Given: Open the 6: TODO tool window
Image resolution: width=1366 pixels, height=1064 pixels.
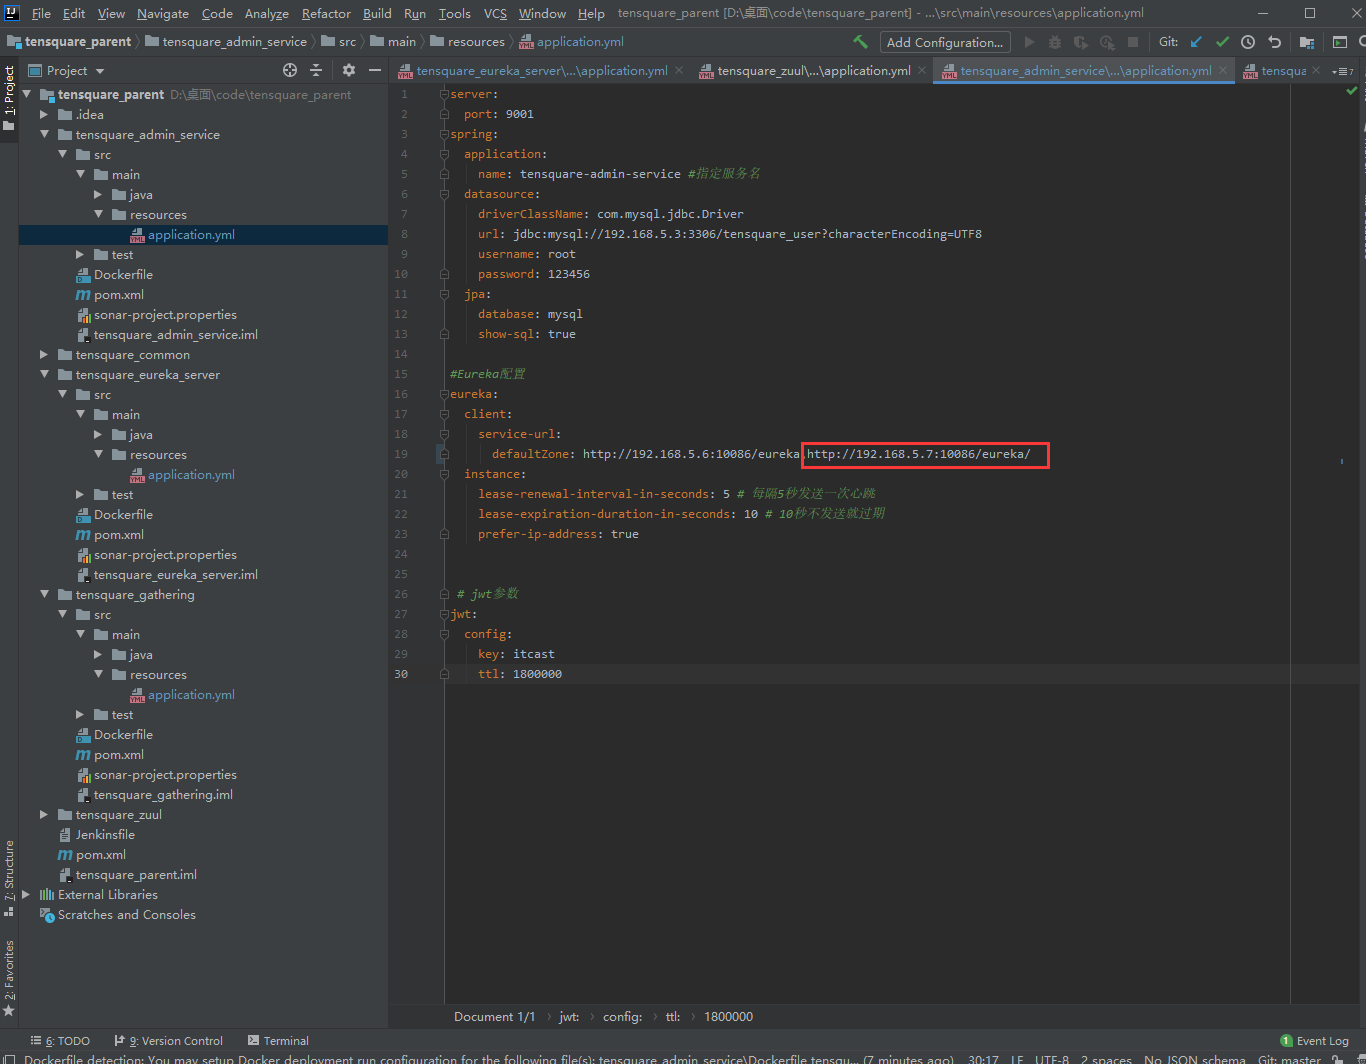Looking at the screenshot, I should tap(60, 1041).
